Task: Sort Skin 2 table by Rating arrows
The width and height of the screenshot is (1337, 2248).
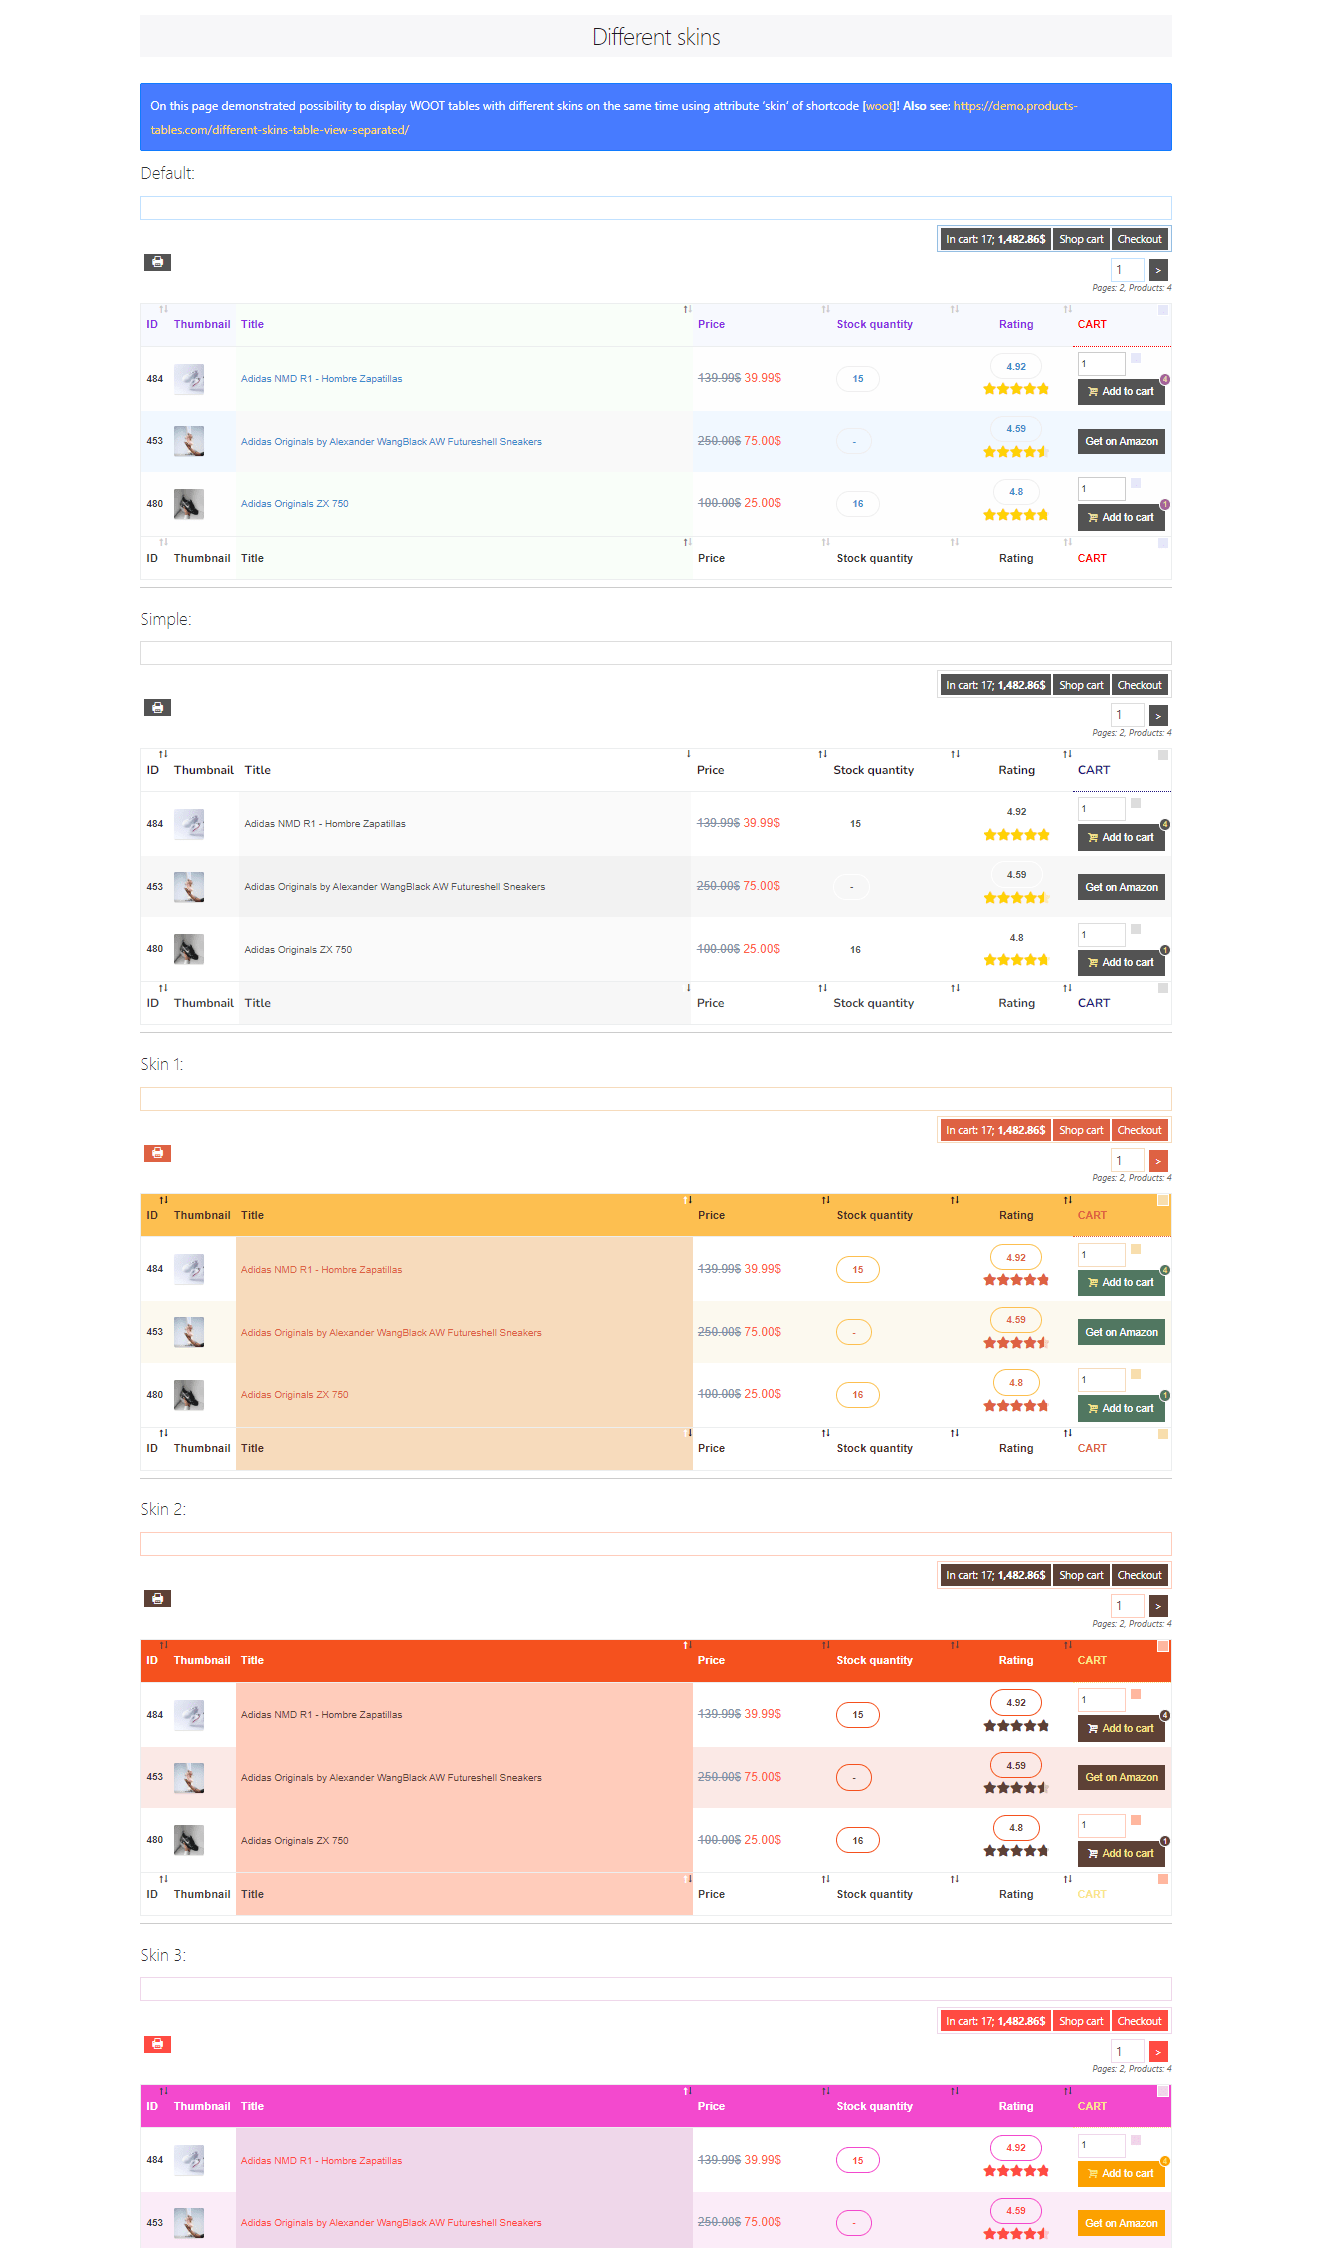Action: point(1067,1645)
